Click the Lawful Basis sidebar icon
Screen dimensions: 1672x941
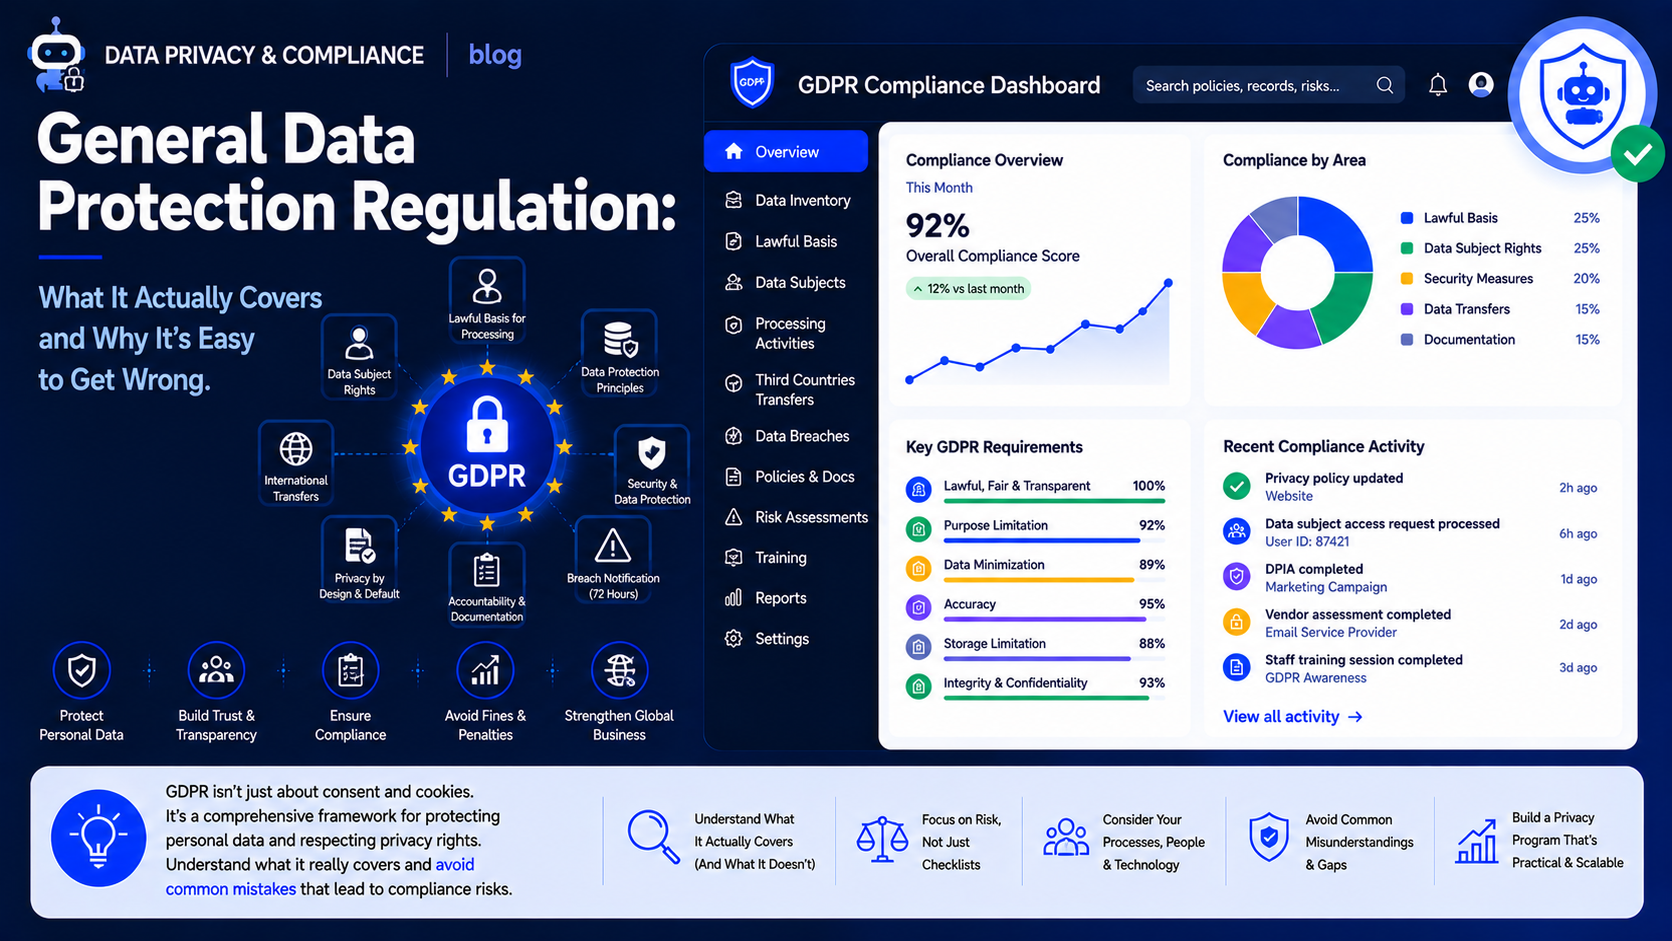(733, 241)
